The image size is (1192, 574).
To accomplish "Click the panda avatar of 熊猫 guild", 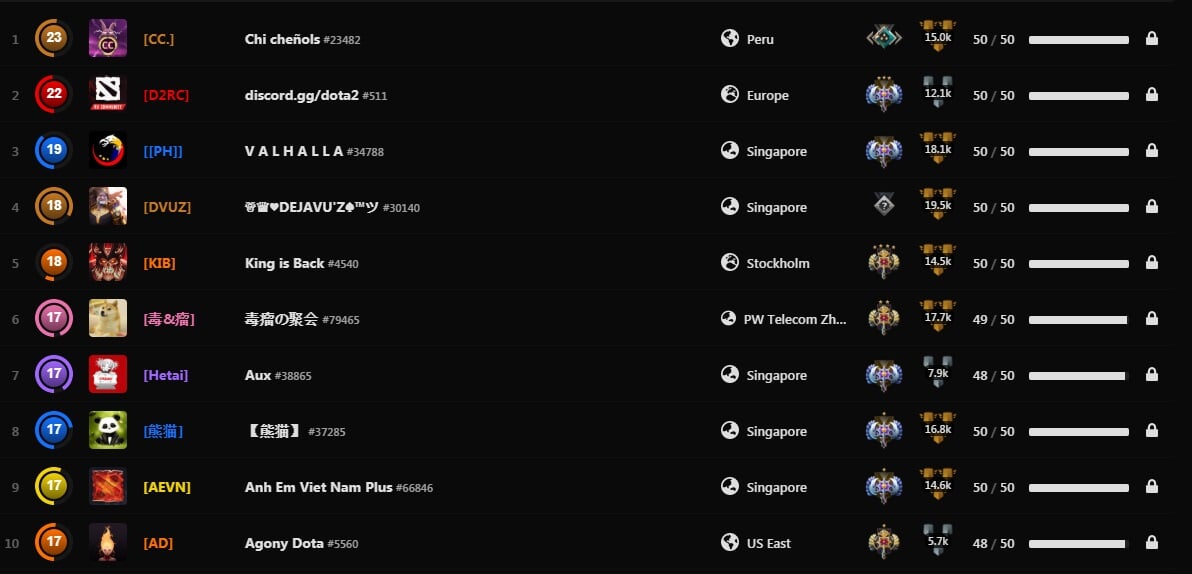I will (x=108, y=431).
